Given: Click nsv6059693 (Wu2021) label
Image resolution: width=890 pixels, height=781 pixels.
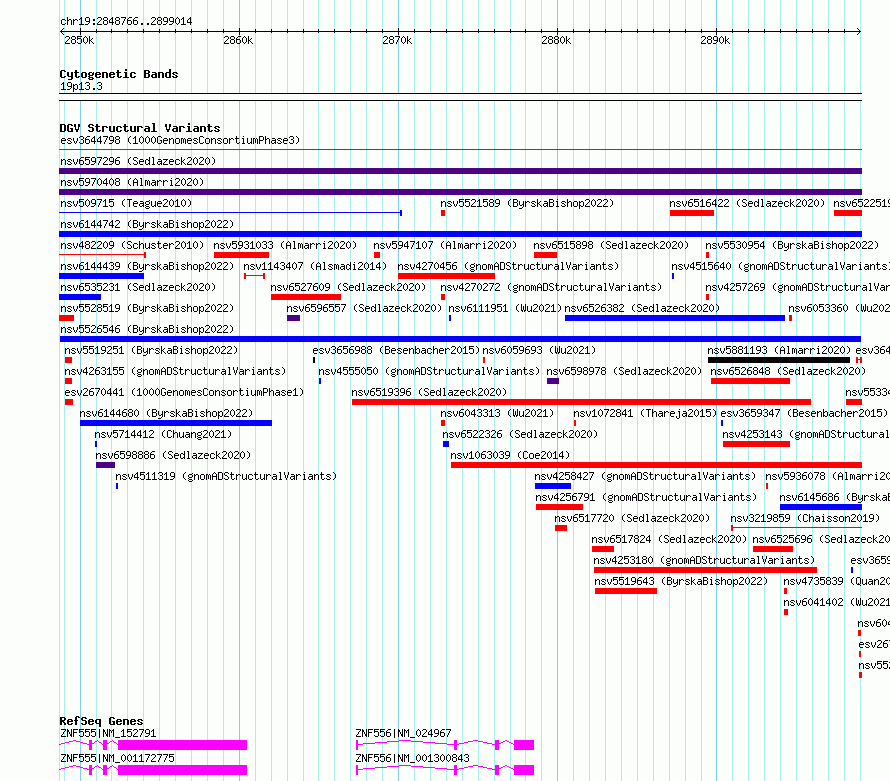Looking at the screenshot, I should [539, 350].
